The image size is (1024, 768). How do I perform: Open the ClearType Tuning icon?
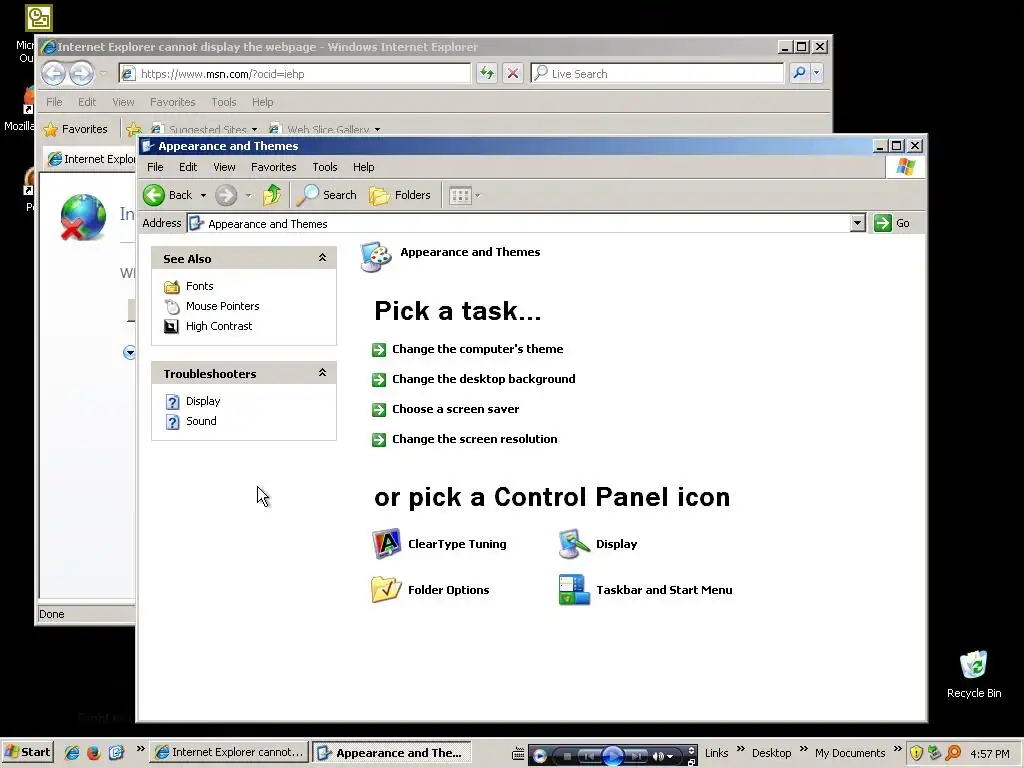[x=387, y=543]
